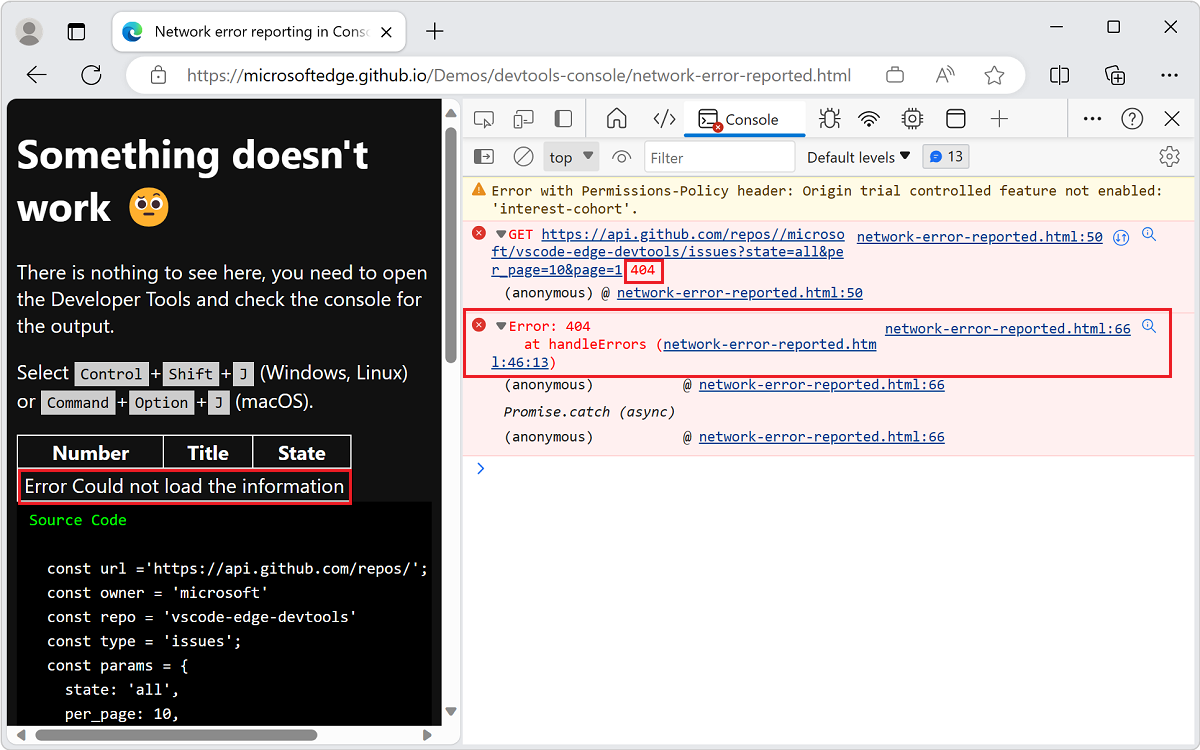Open the Welcome home panel
The image size is (1200, 750).
[616, 118]
